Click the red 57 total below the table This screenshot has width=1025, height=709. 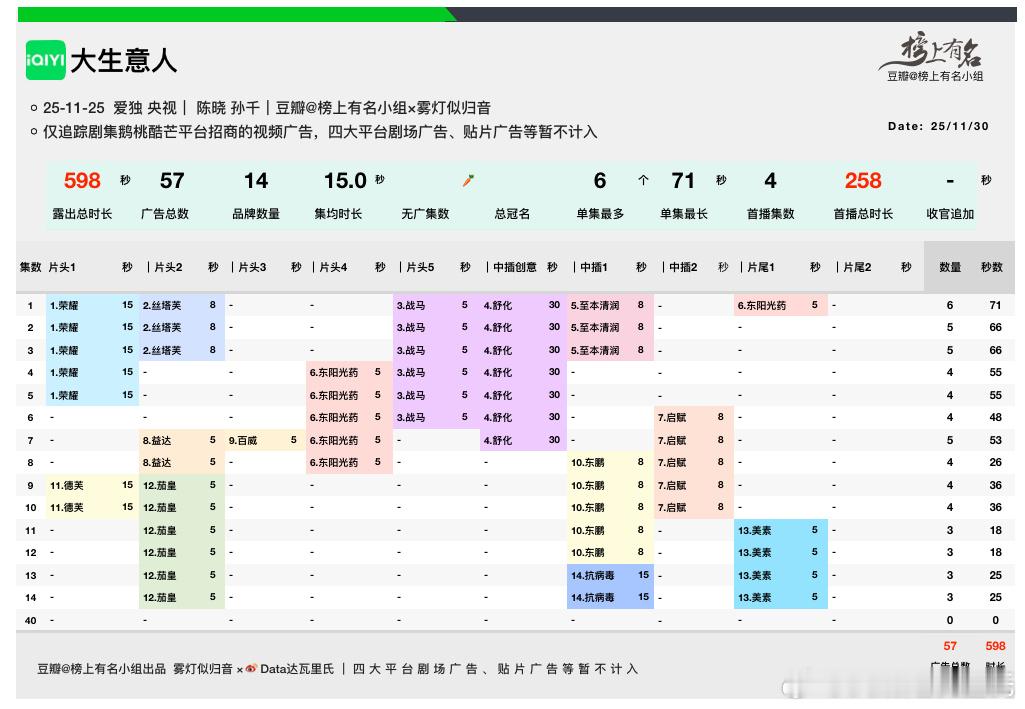coord(950,646)
